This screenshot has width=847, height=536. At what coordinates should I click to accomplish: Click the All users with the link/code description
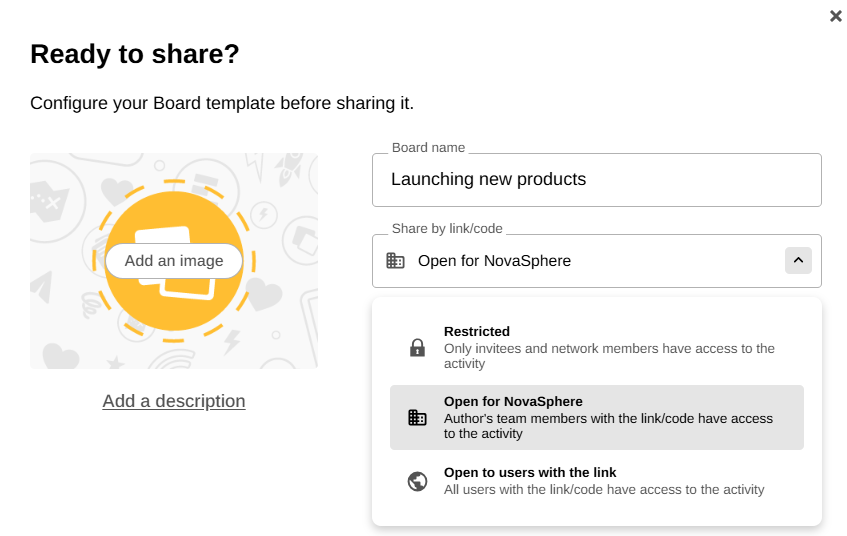click(604, 489)
